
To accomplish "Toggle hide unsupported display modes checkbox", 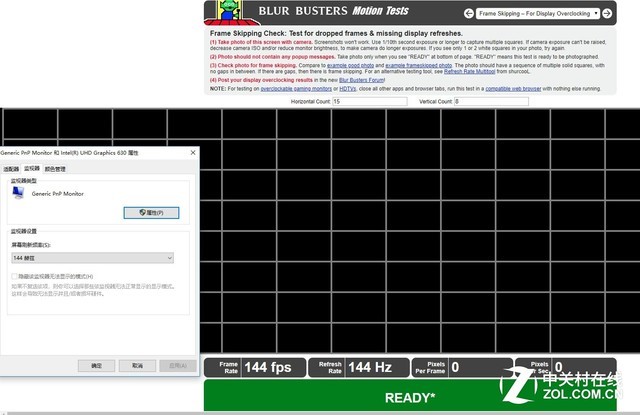I will (x=14, y=276).
